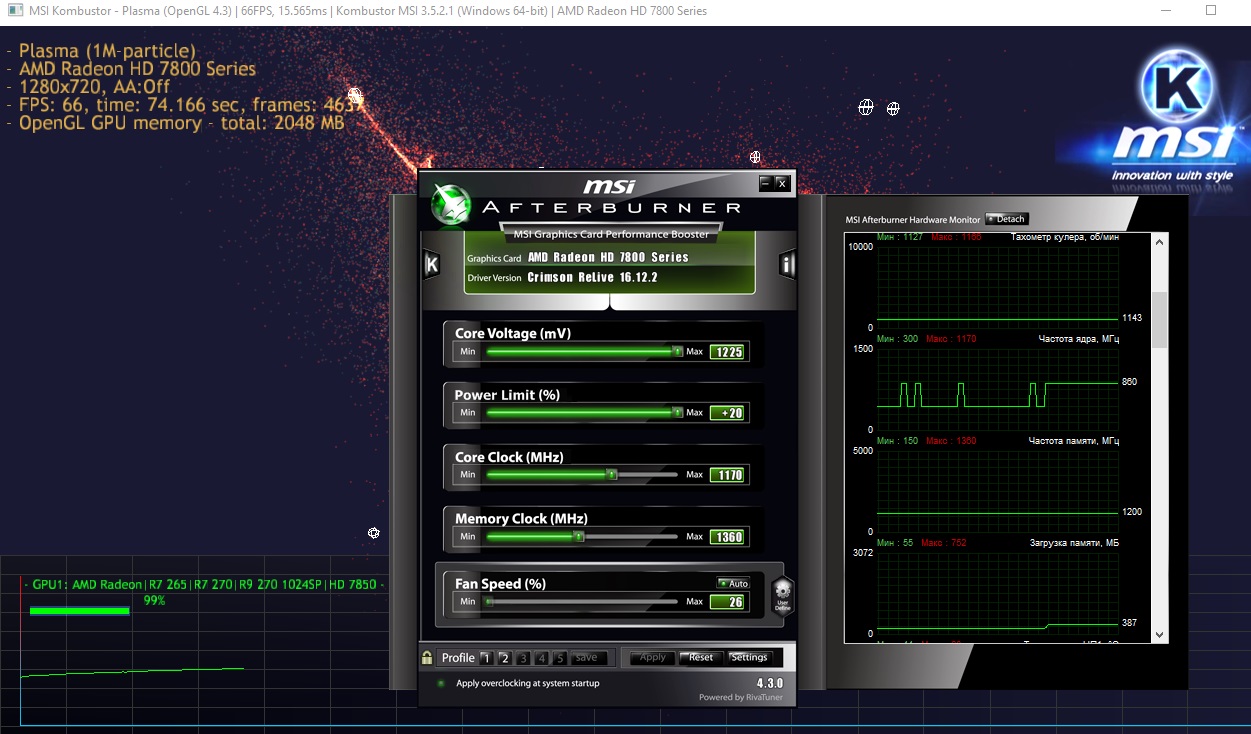Select profile slot 1
Image resolution: width=1251 pixels, height=734 pixels.
point(486,658)
